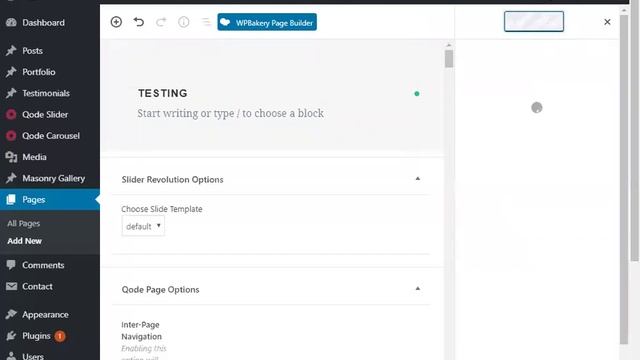Image resolution: width=640 pixels, height=360 pixels.
Task: Open Comments menu
Action: (43, 265)
